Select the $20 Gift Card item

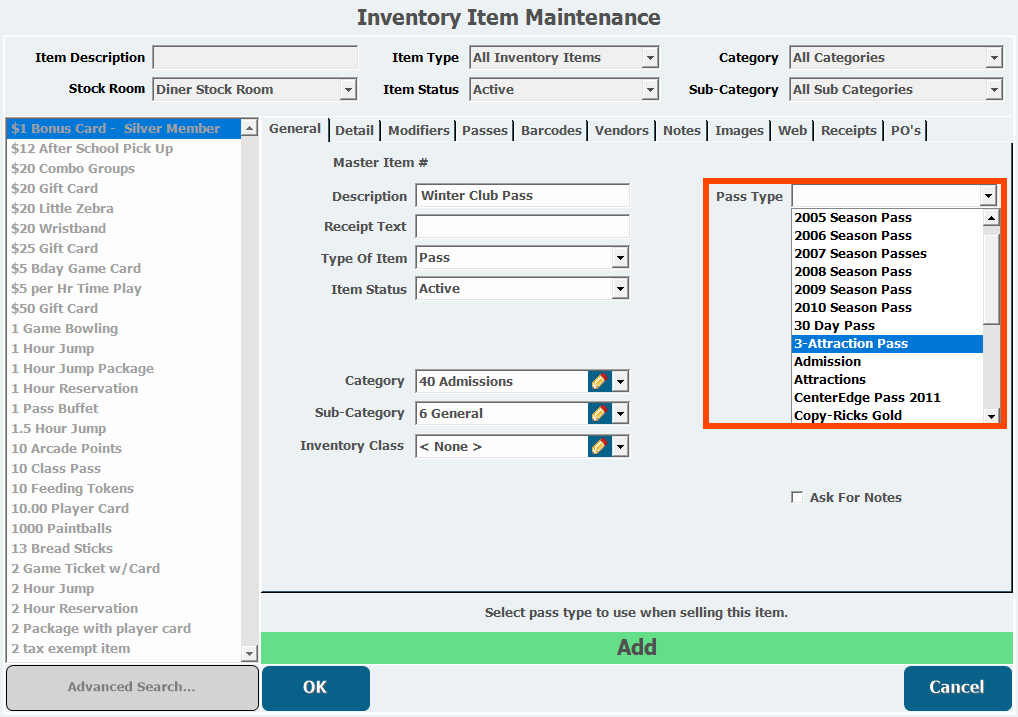(55, 188)
